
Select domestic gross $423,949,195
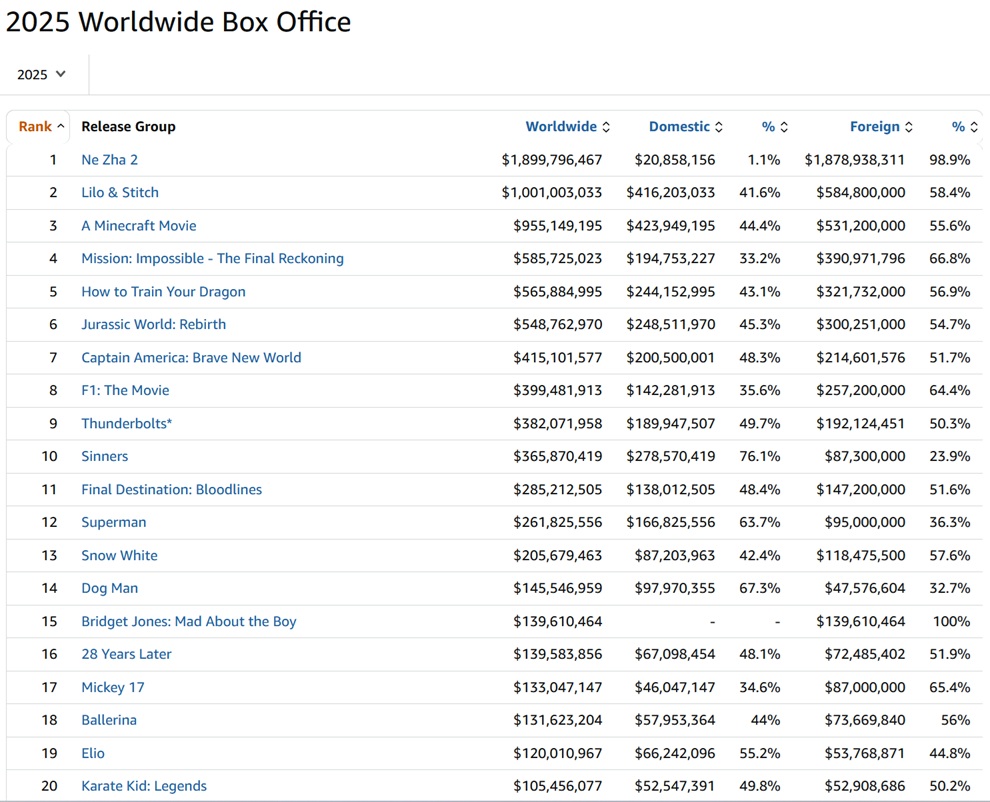tap(671, 225)
